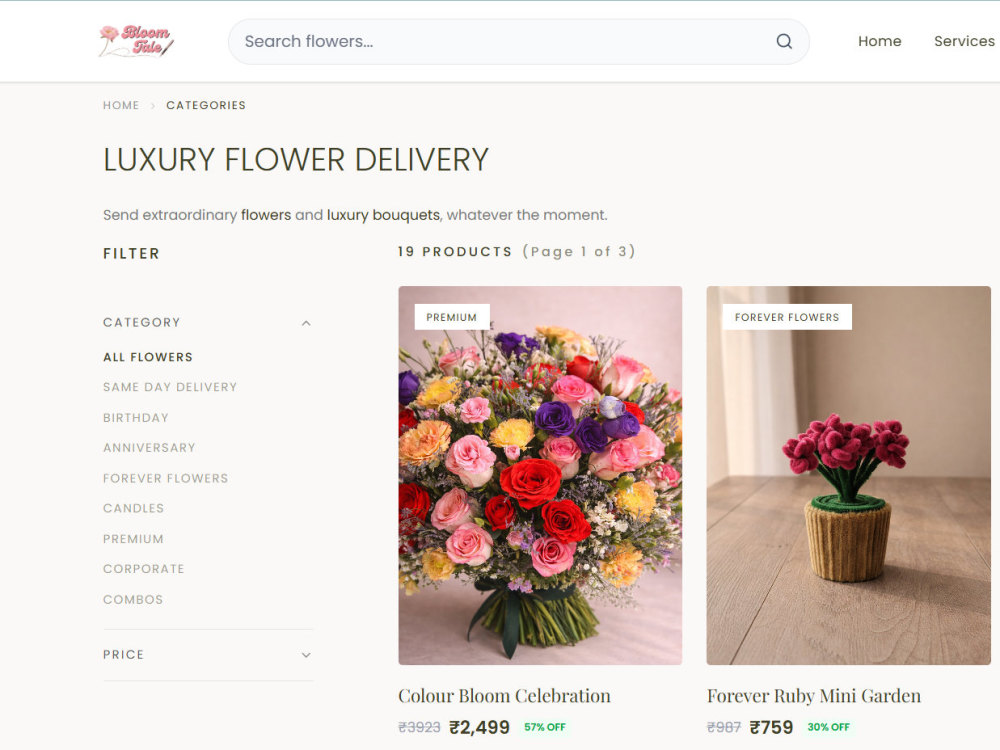Expand the PRICE filter section
This screenshot has width=1000, height=750.
click(207, 655)
